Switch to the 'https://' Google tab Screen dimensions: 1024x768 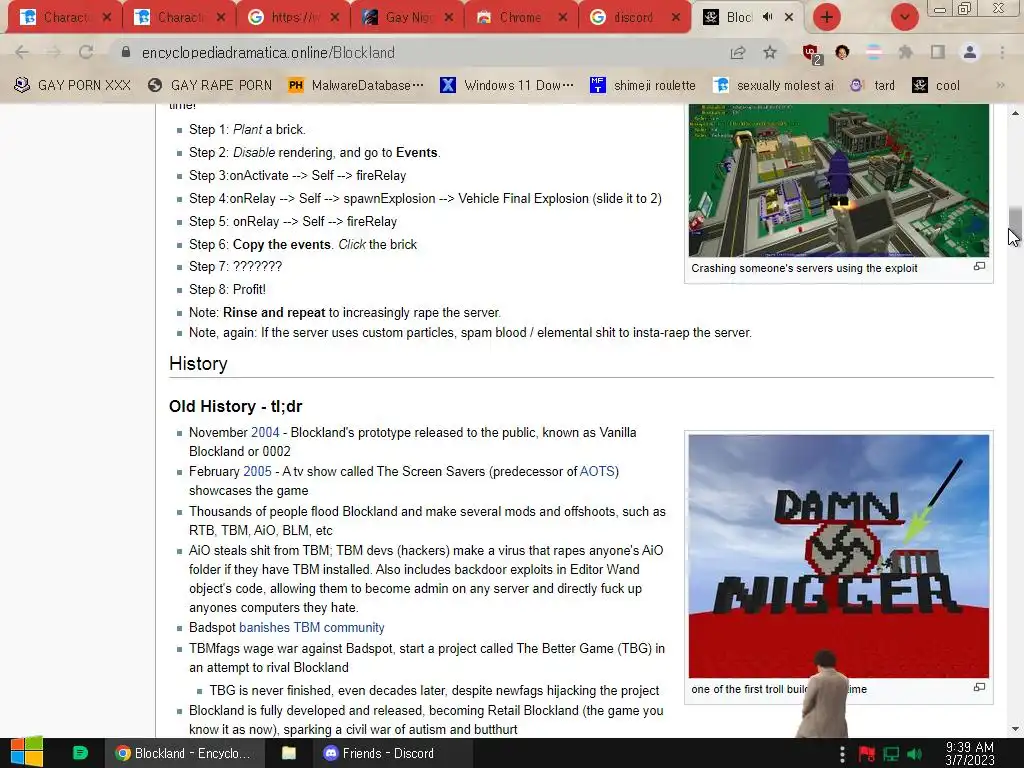pos(293,18)
